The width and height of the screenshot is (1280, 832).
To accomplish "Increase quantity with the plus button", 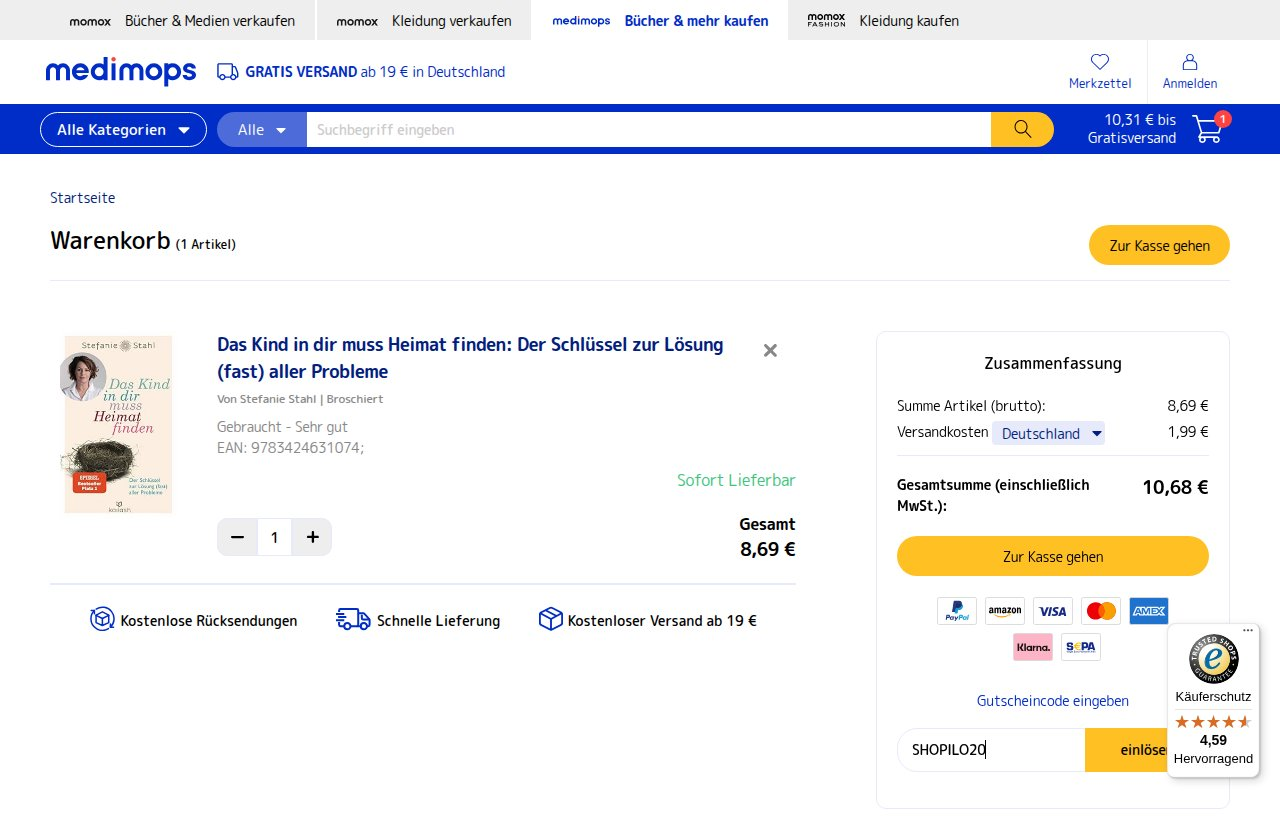I will click(312, 537).
